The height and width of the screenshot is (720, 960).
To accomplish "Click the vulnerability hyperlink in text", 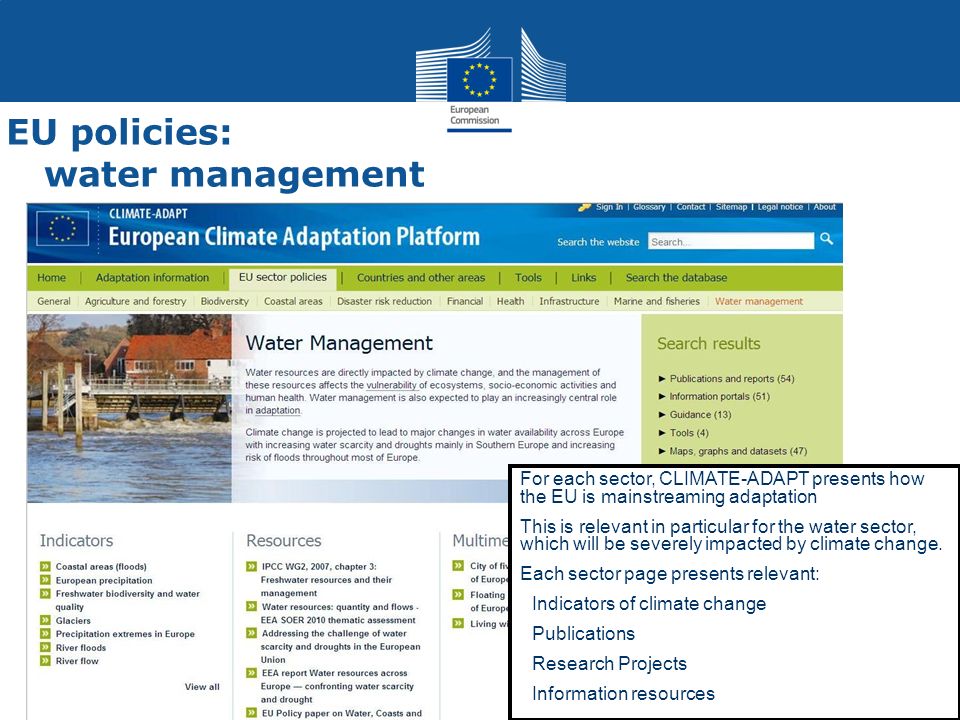I will pyautogui.click(x=392, y=385).
